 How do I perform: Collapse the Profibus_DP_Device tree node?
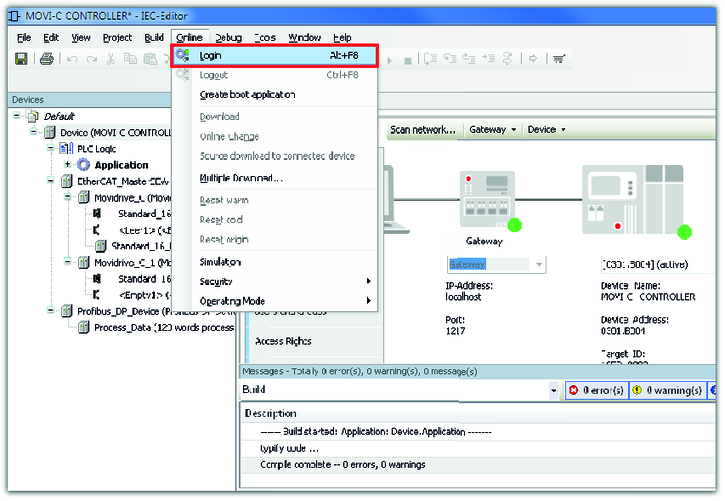[x=52, y=311]
